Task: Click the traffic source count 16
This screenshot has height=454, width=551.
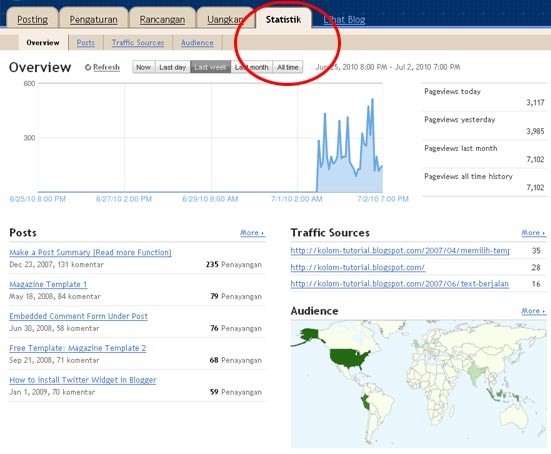Action: point(536,284)
